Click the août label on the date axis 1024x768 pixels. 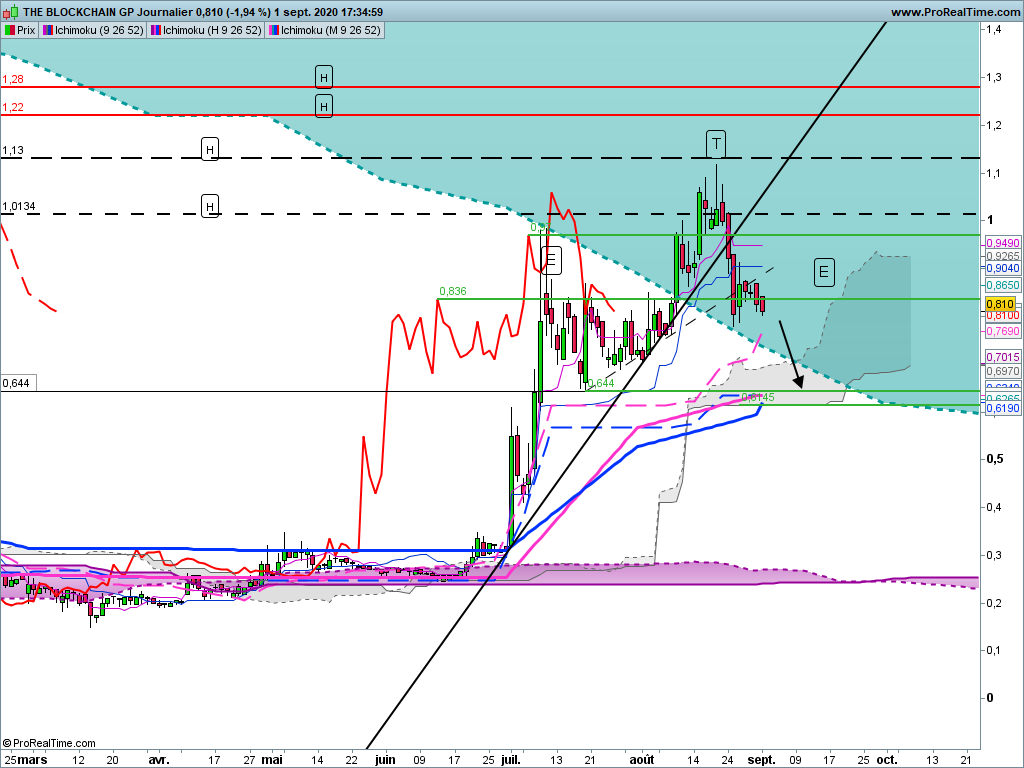tap(642, 760)
